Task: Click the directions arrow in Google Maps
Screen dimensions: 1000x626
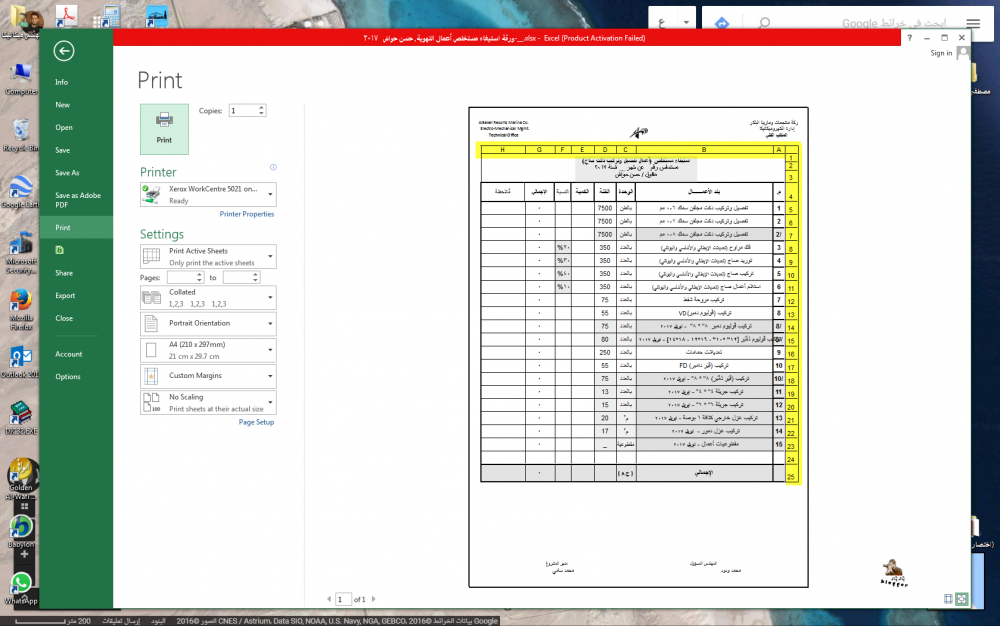Action: pyautogui.click(x=722, y=23)
